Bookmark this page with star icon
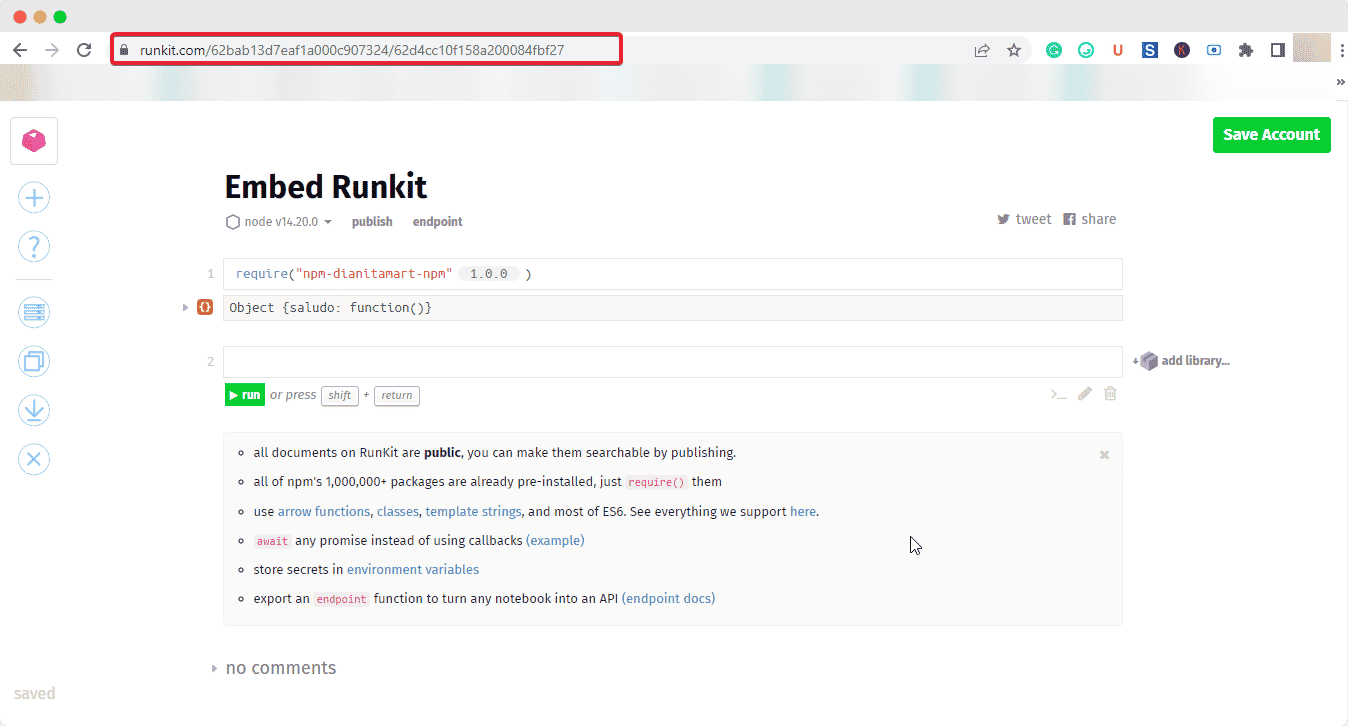The height and width of the screenshot is (726, 1348). tap(1014, 50)
